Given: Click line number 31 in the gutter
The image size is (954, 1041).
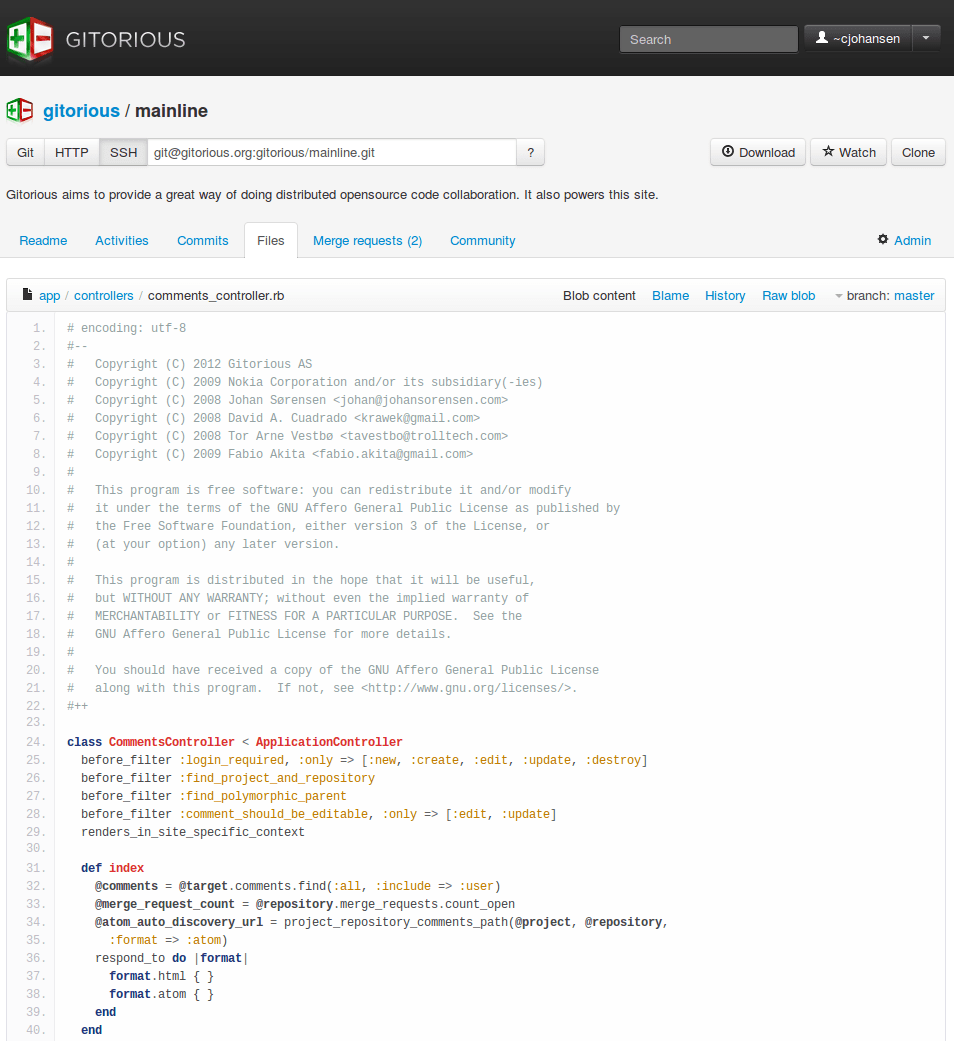Looking at the screenshot, I should [36, 868].
